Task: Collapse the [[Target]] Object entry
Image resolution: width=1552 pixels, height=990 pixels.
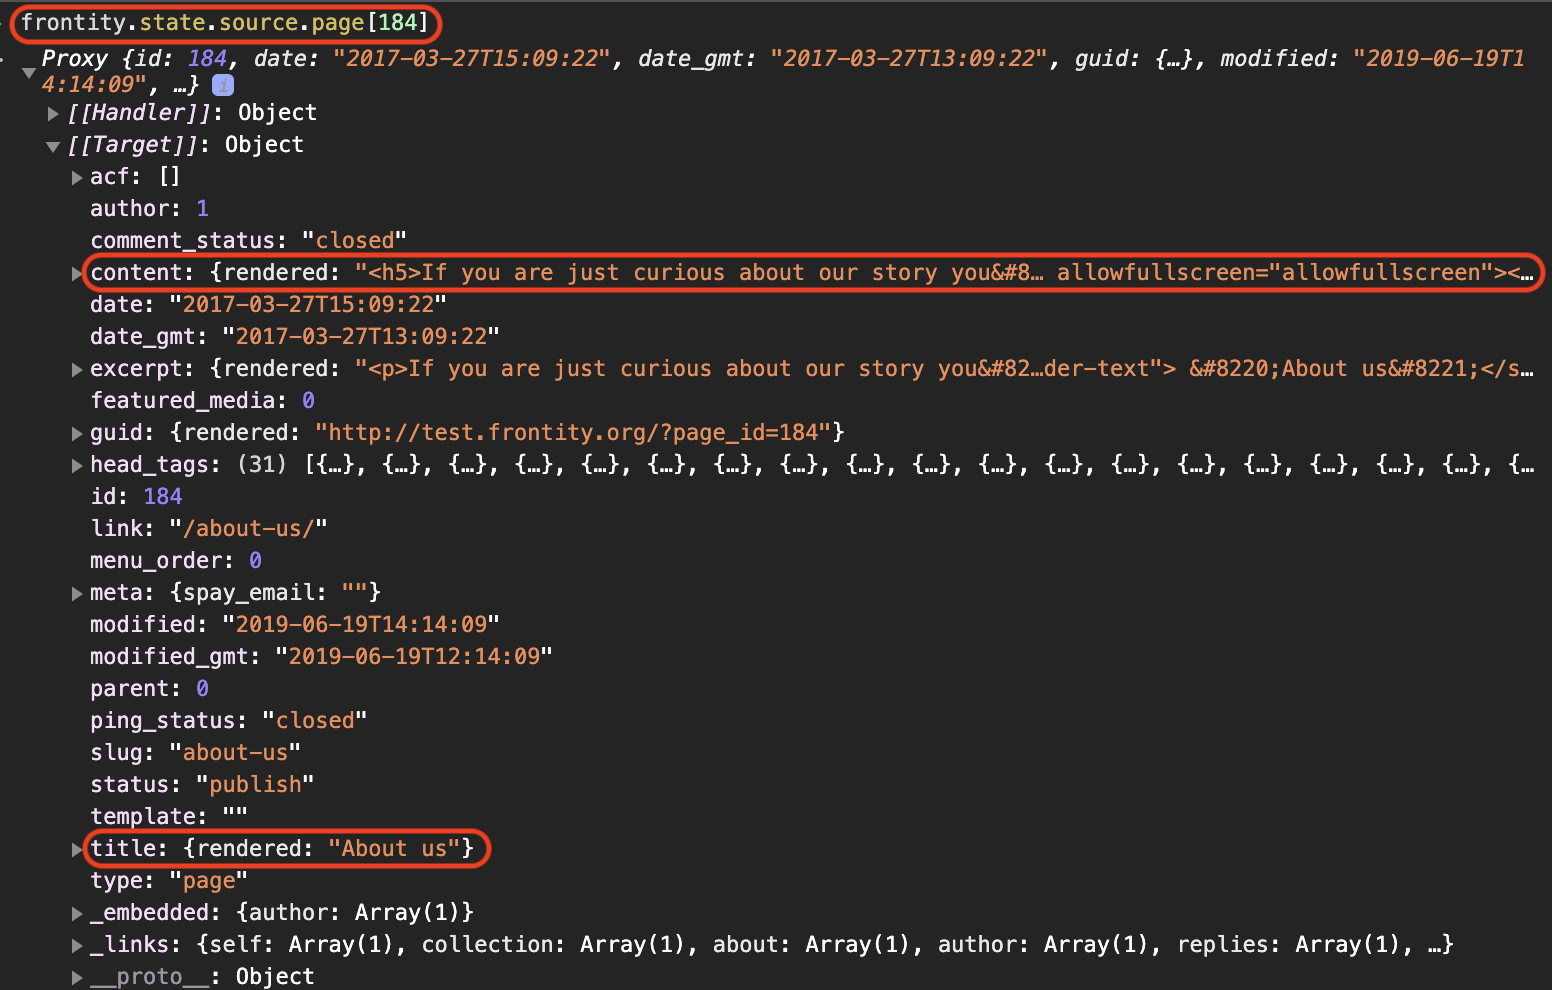Action: (53, 146)
